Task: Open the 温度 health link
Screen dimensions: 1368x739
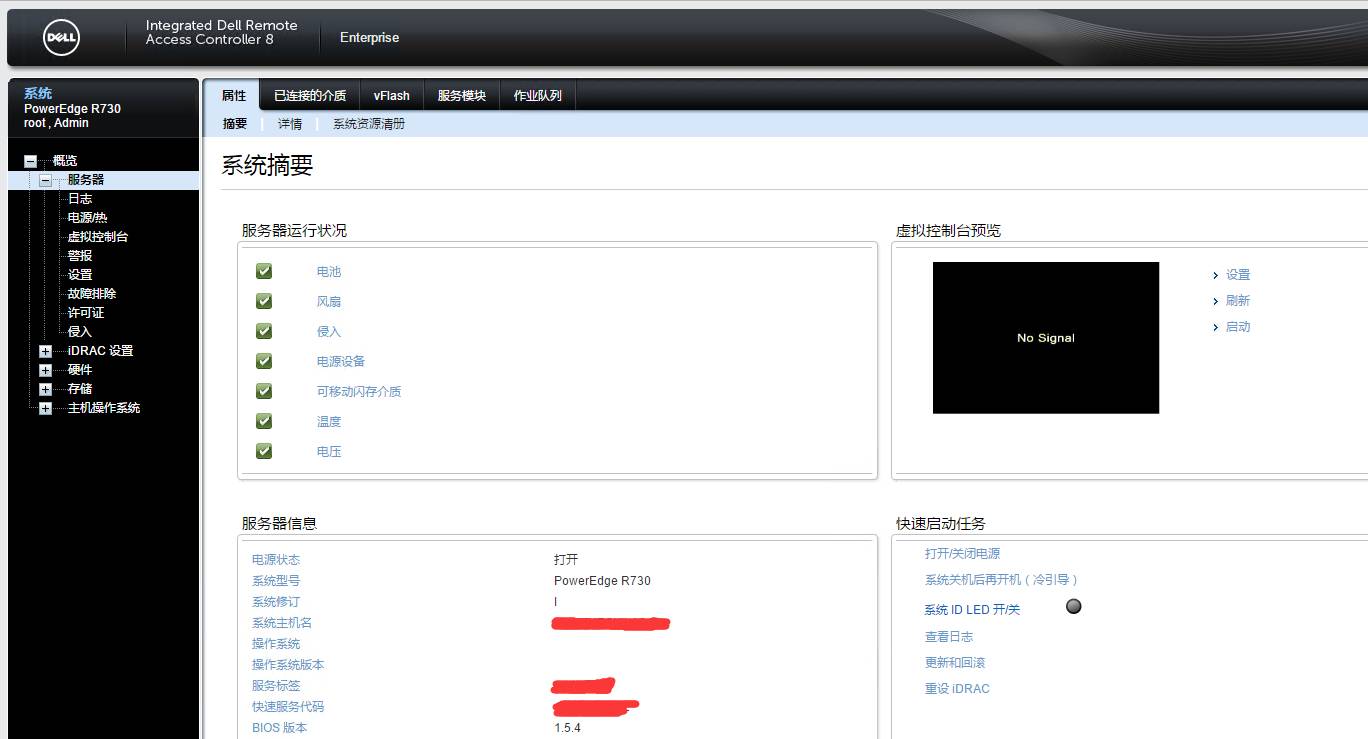Action: (x=329, y=422)
